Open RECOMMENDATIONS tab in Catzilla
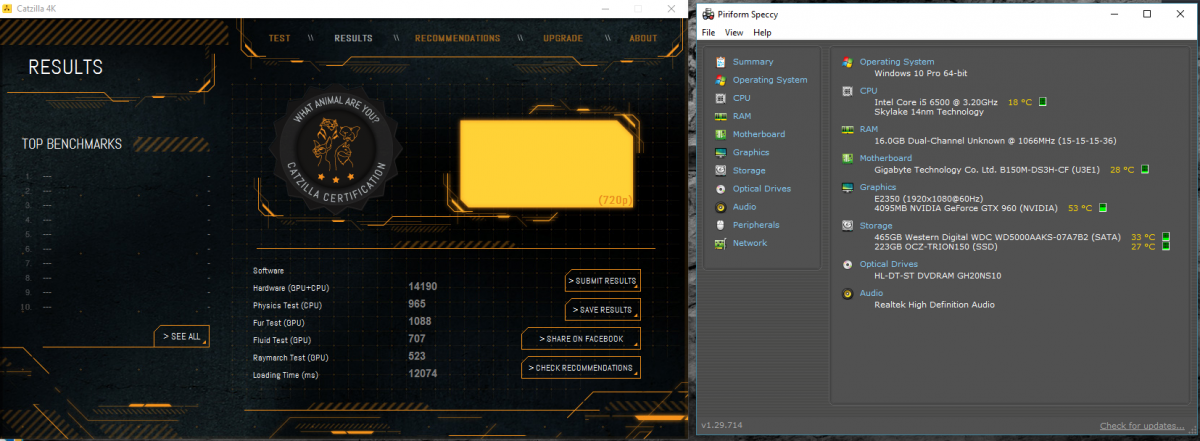 (457, 38)
